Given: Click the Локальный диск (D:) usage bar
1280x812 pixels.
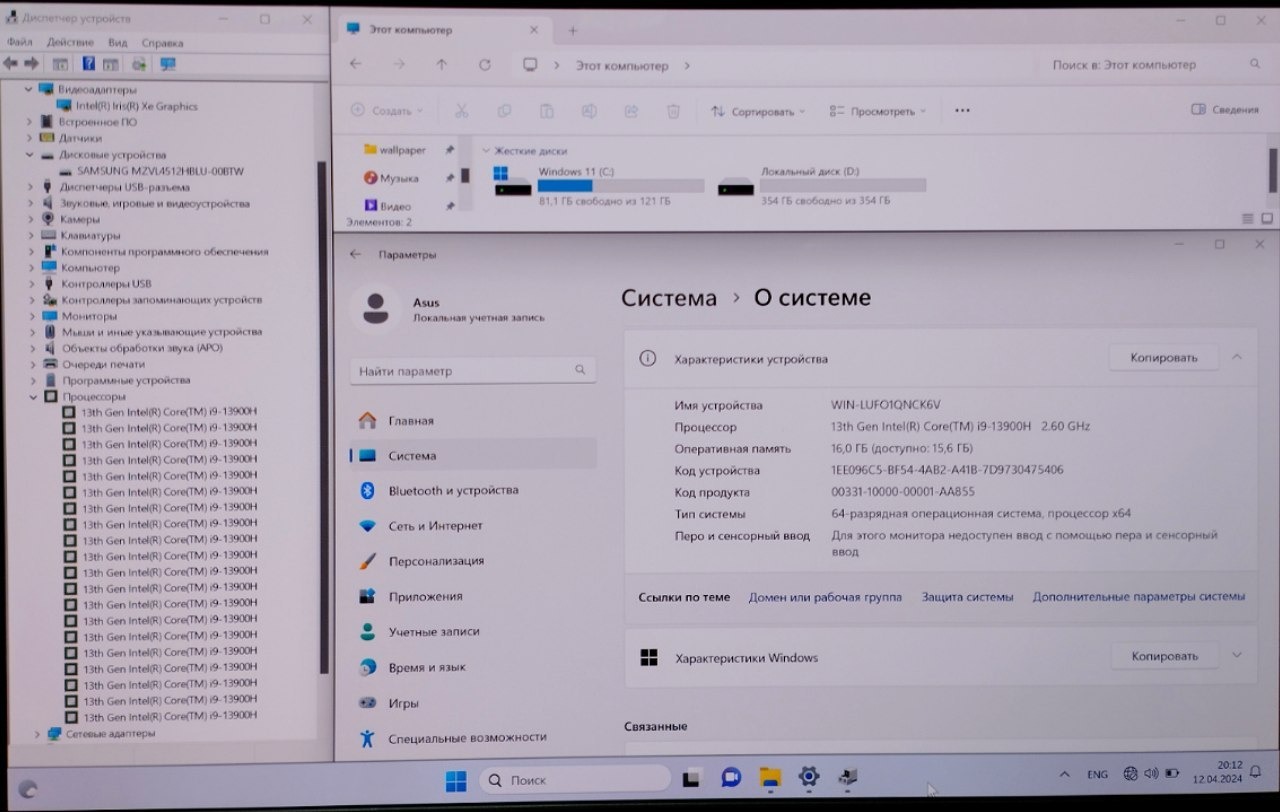Looking at the screenshot, I should (x=843, y=185).
